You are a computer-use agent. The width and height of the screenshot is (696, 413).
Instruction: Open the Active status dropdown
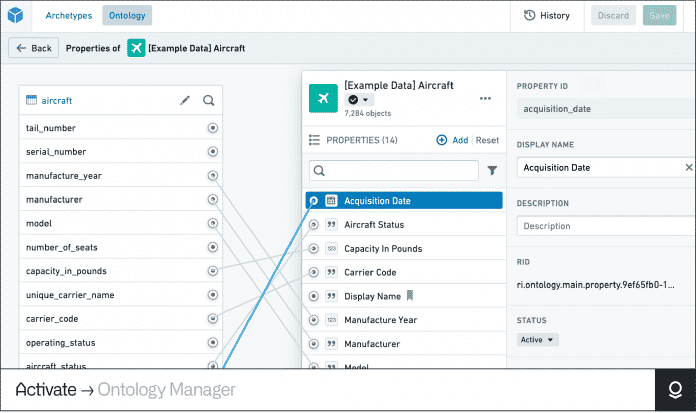(537, 340)
